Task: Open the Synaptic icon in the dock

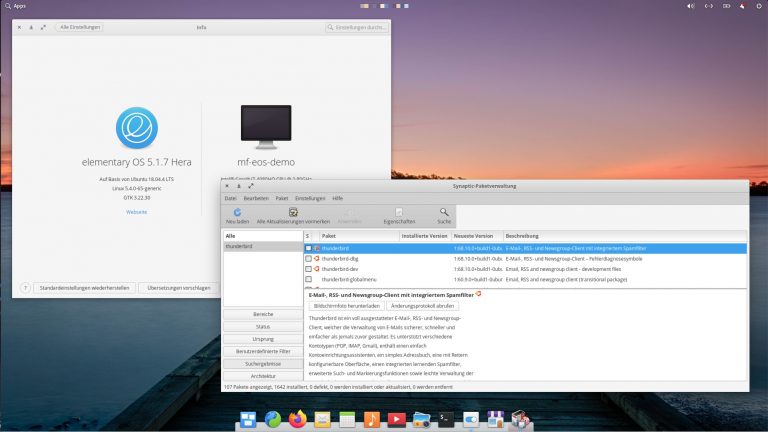Action: coord(520,419)
